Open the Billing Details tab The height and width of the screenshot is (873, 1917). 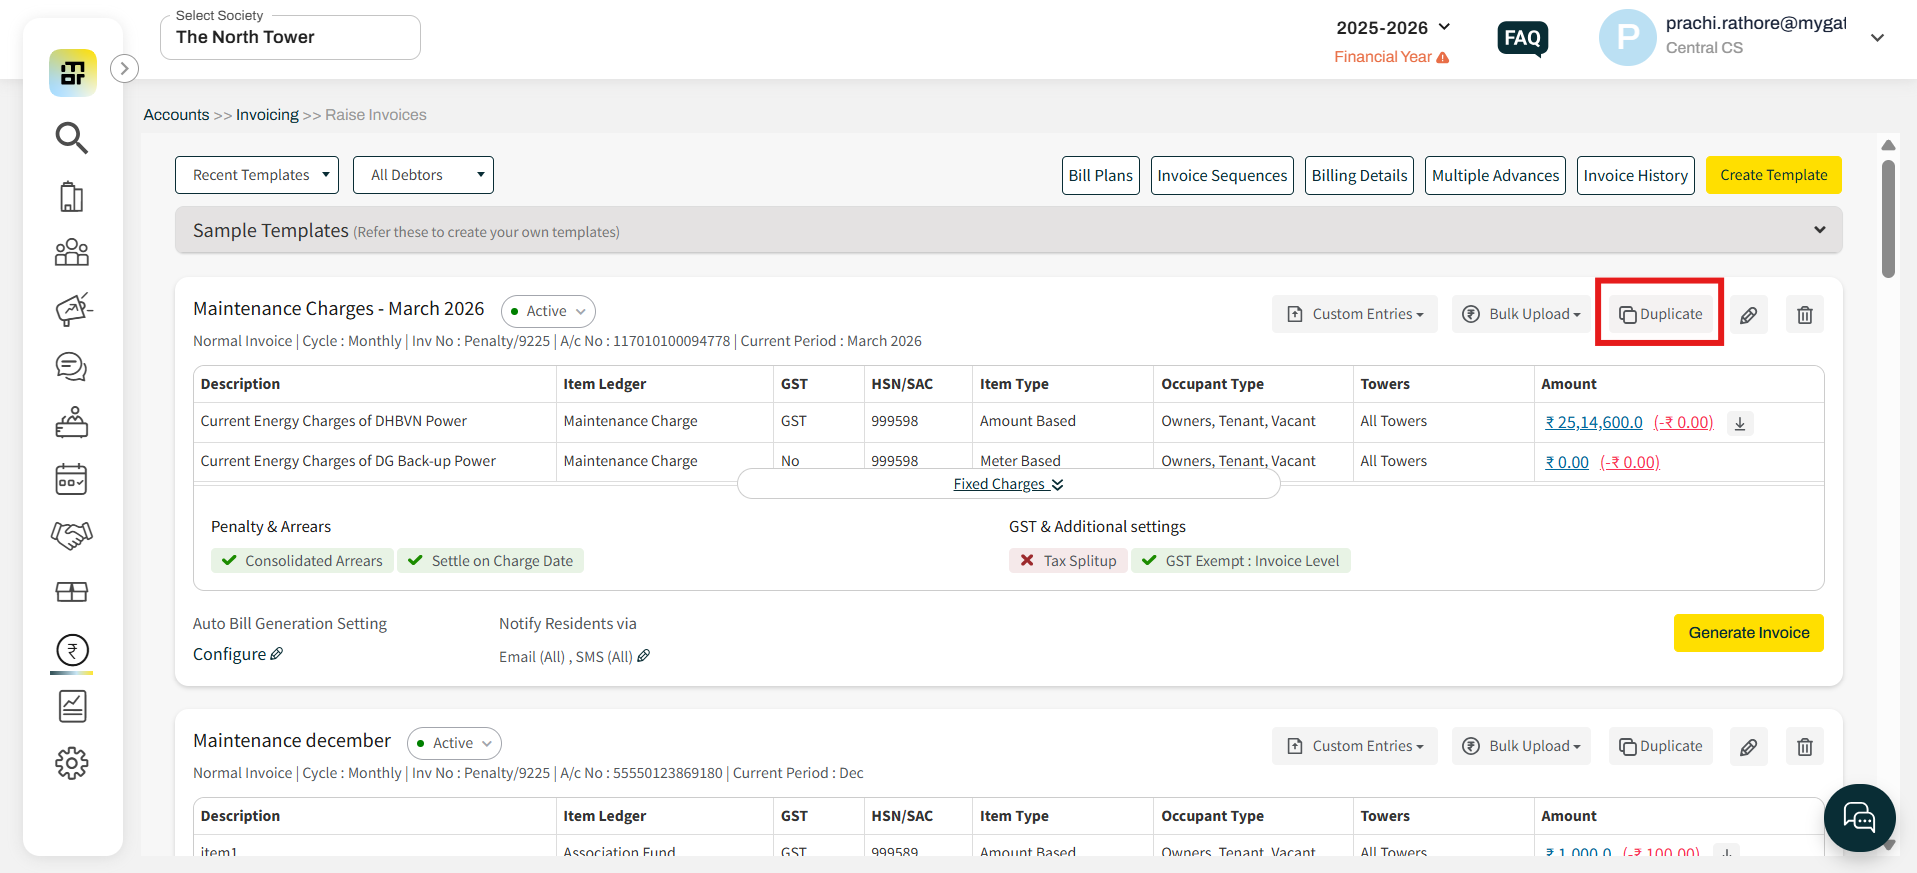(1359, 175)
